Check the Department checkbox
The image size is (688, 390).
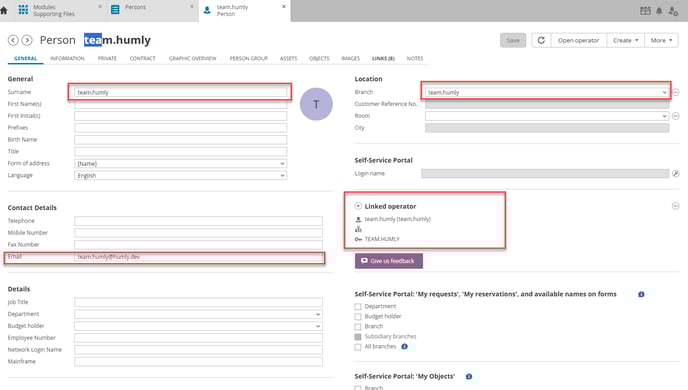coord(358,307)
